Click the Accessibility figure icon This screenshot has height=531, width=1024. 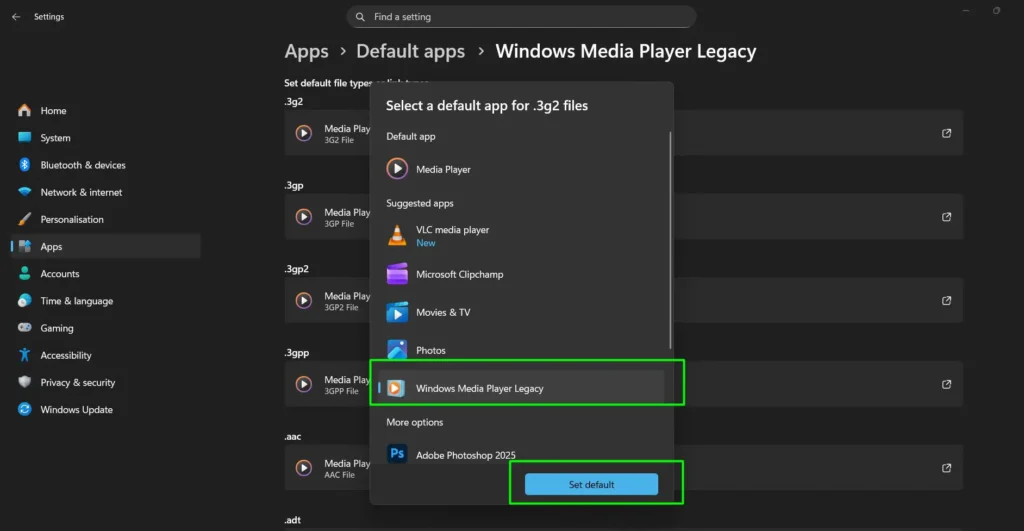[x=25, y=355]
